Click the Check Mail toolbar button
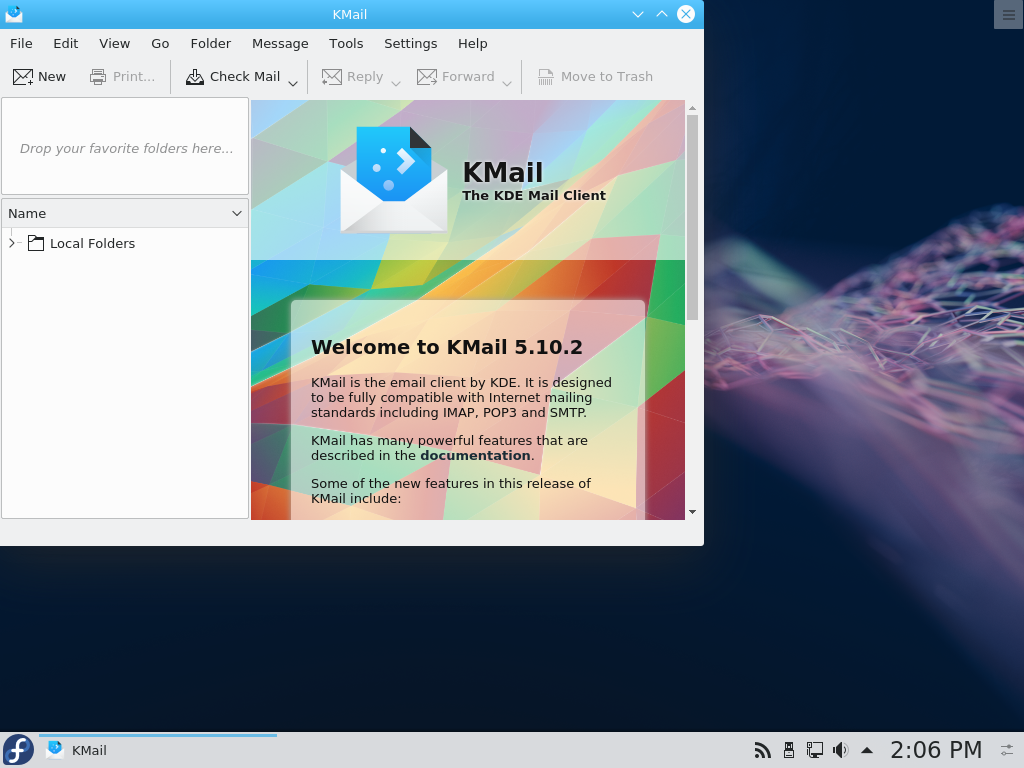Image resolution: width=1024 pixels, height=768 pixels. [x=233, y=77]
